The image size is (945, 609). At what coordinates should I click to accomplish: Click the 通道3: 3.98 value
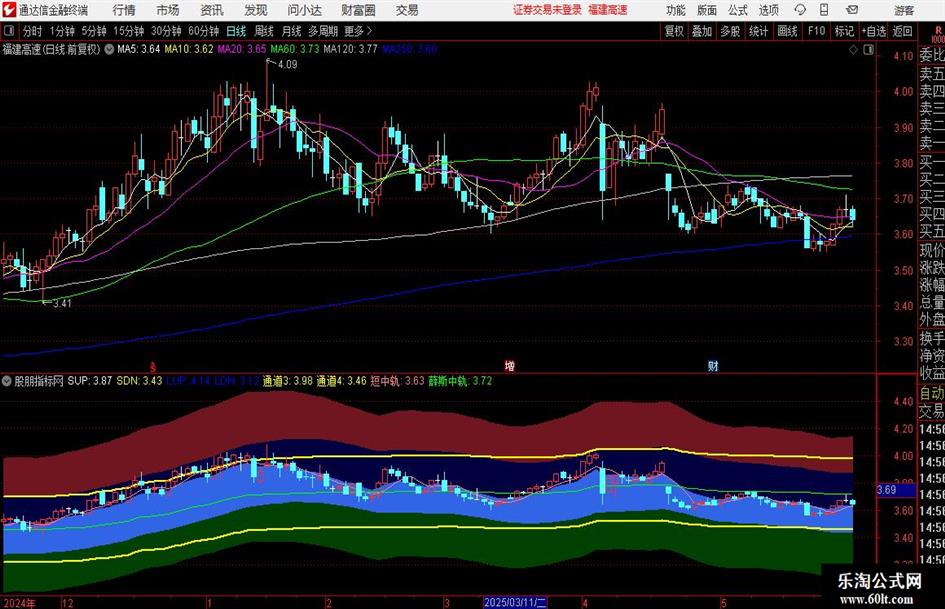(287, 381)
